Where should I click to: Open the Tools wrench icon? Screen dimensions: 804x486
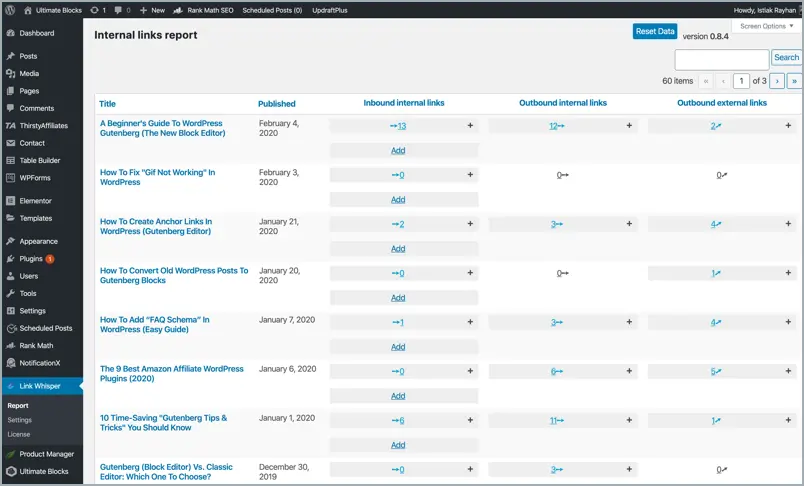10,293
